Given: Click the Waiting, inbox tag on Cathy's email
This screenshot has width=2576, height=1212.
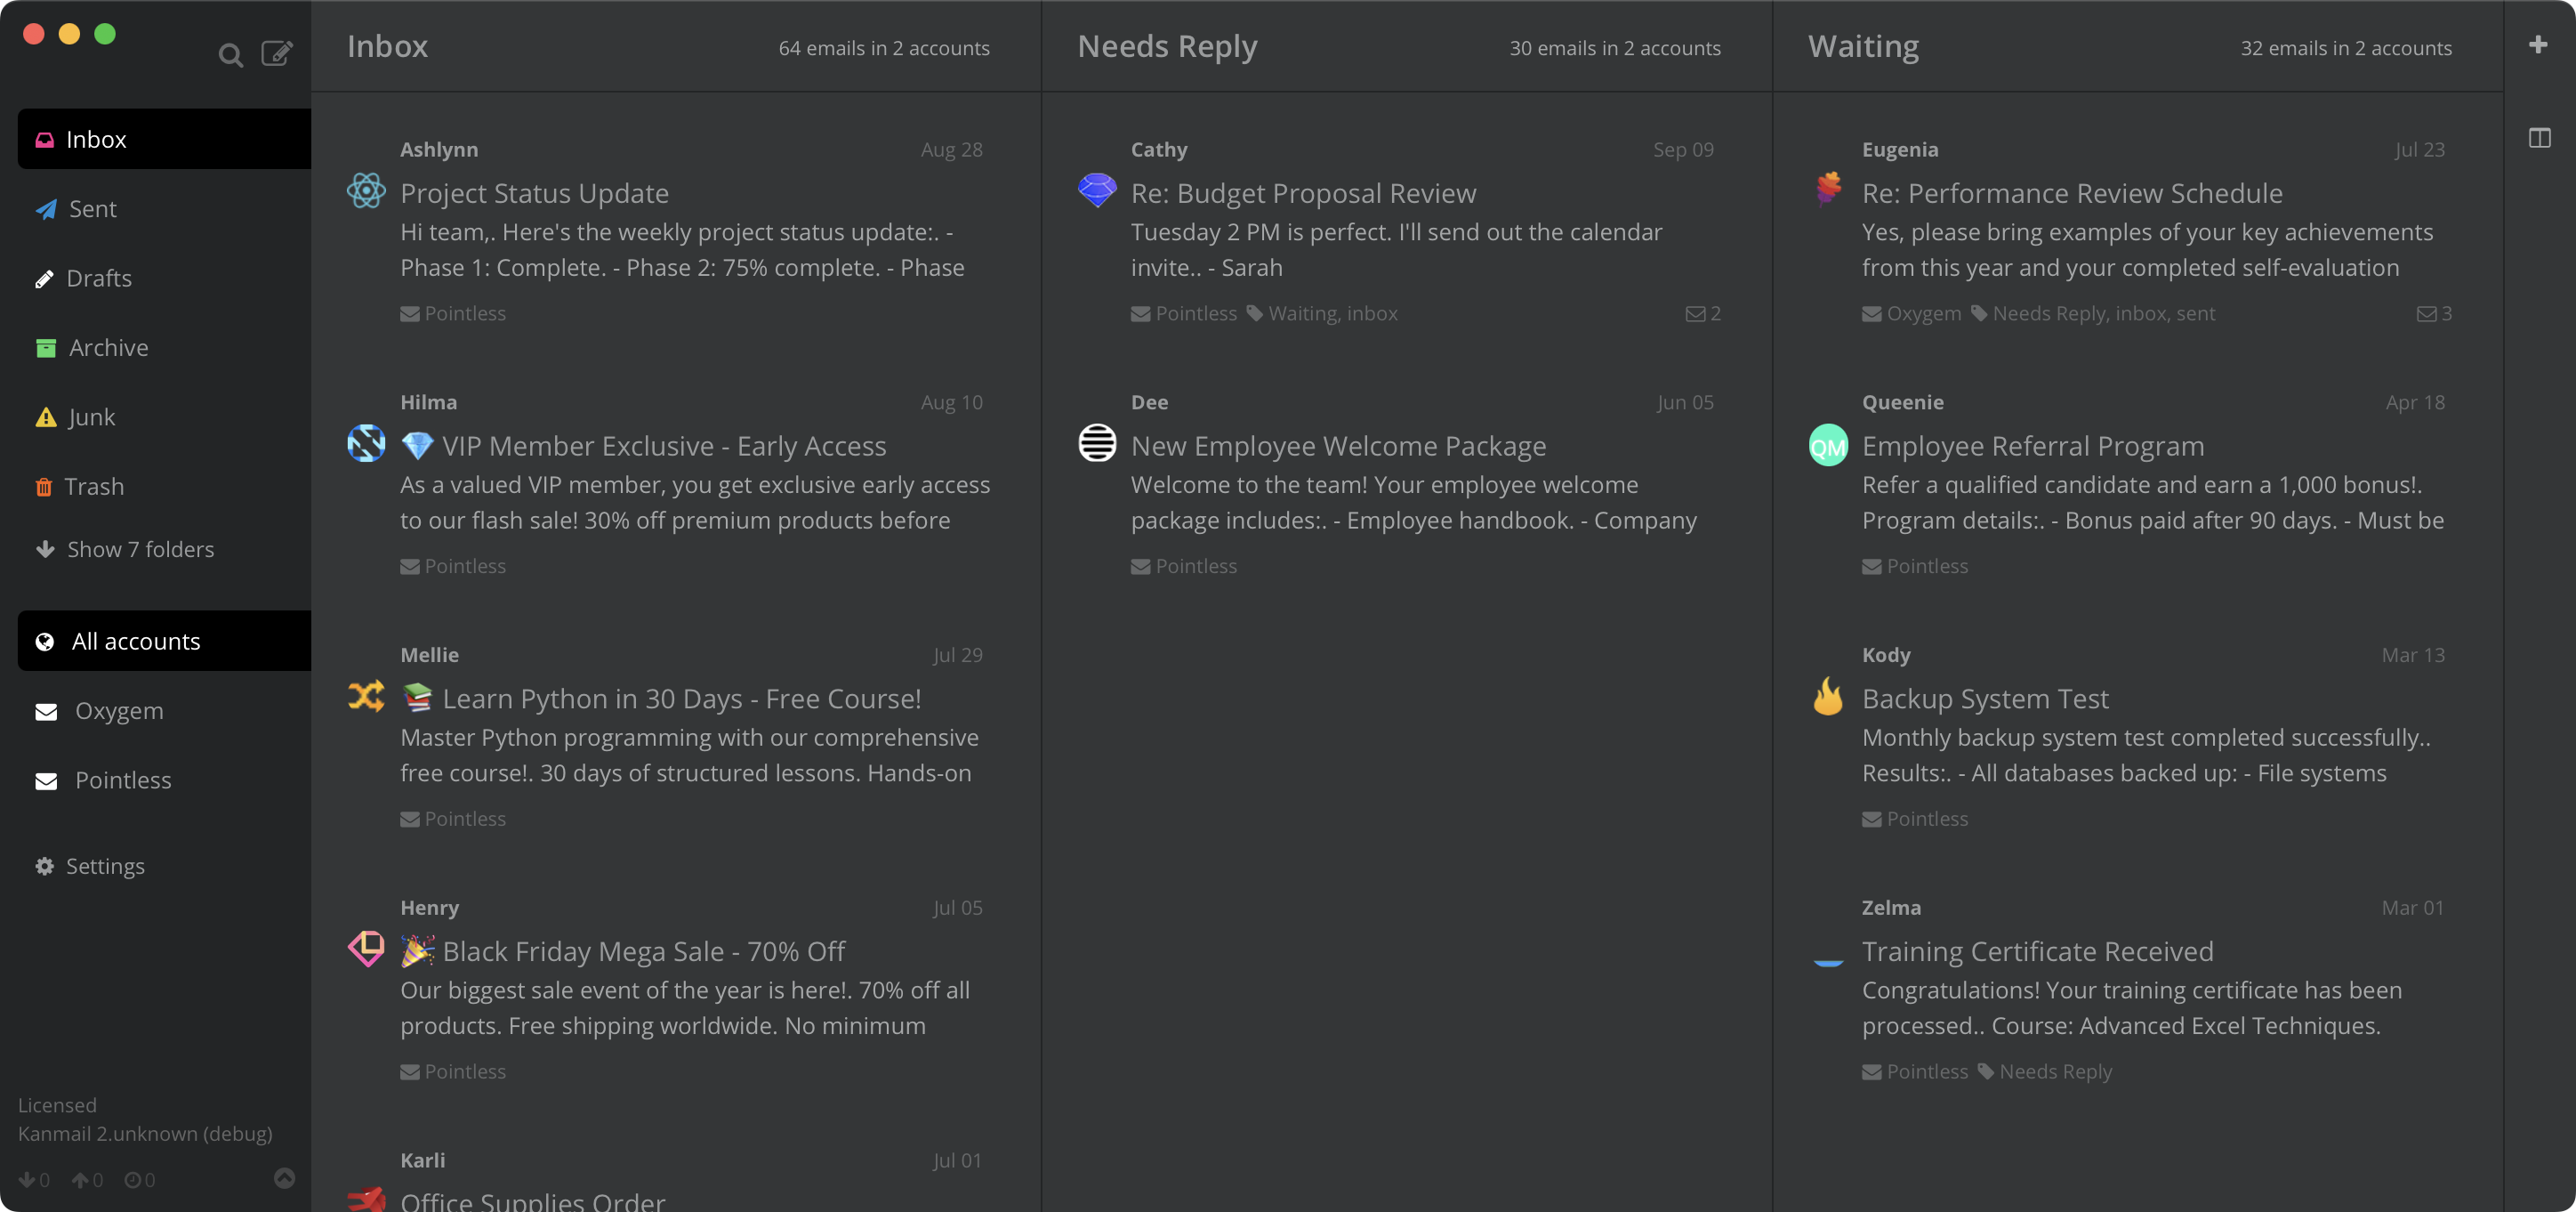Looking at the screenshot, I should 1330,313.
